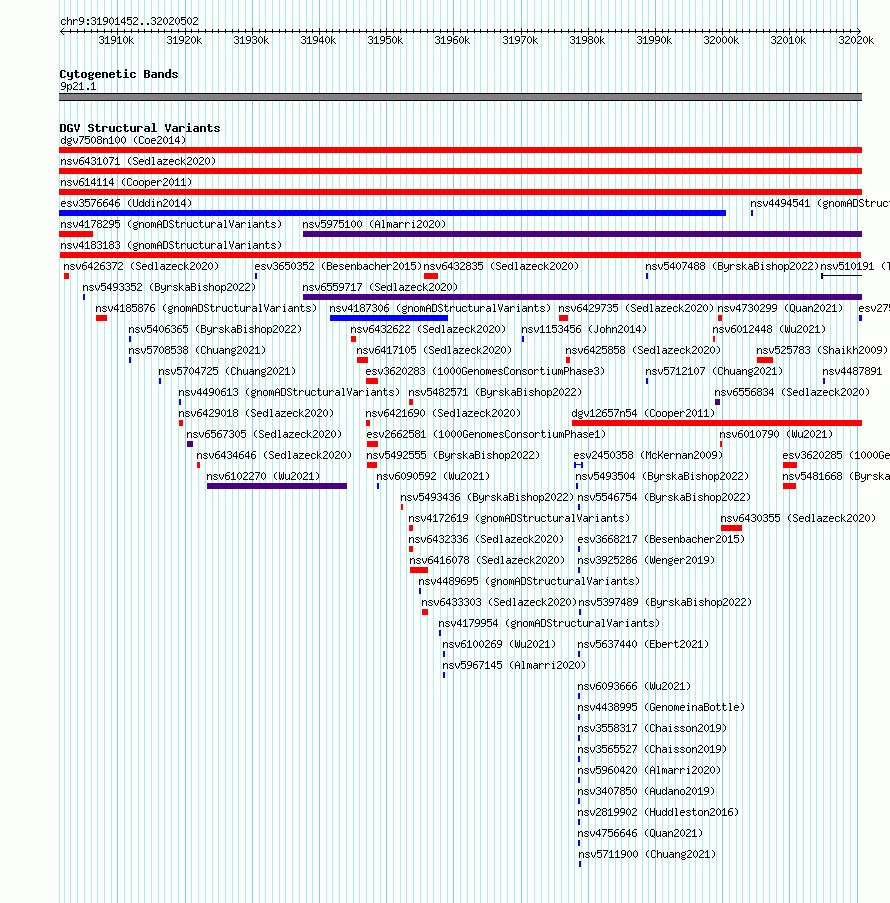Open esv3650352 (Besenbacher2015) label
The image size is (890, 903).
(338, 267)
